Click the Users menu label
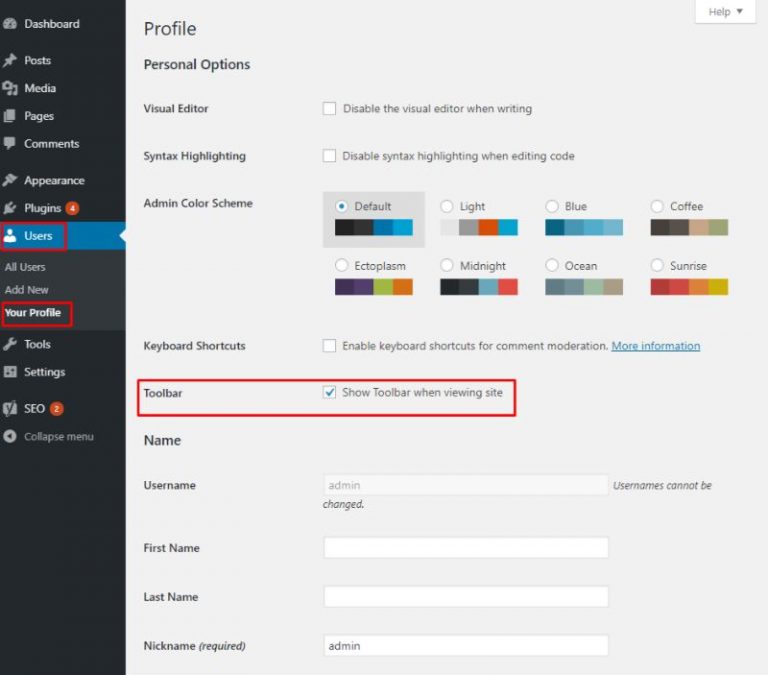The width and height of the screenshot is (768, 675). [x=38, y=236]
